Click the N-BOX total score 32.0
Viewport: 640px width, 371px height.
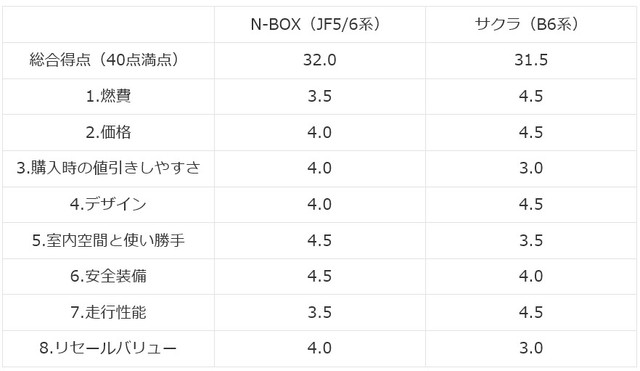click(x=320, y=60)
